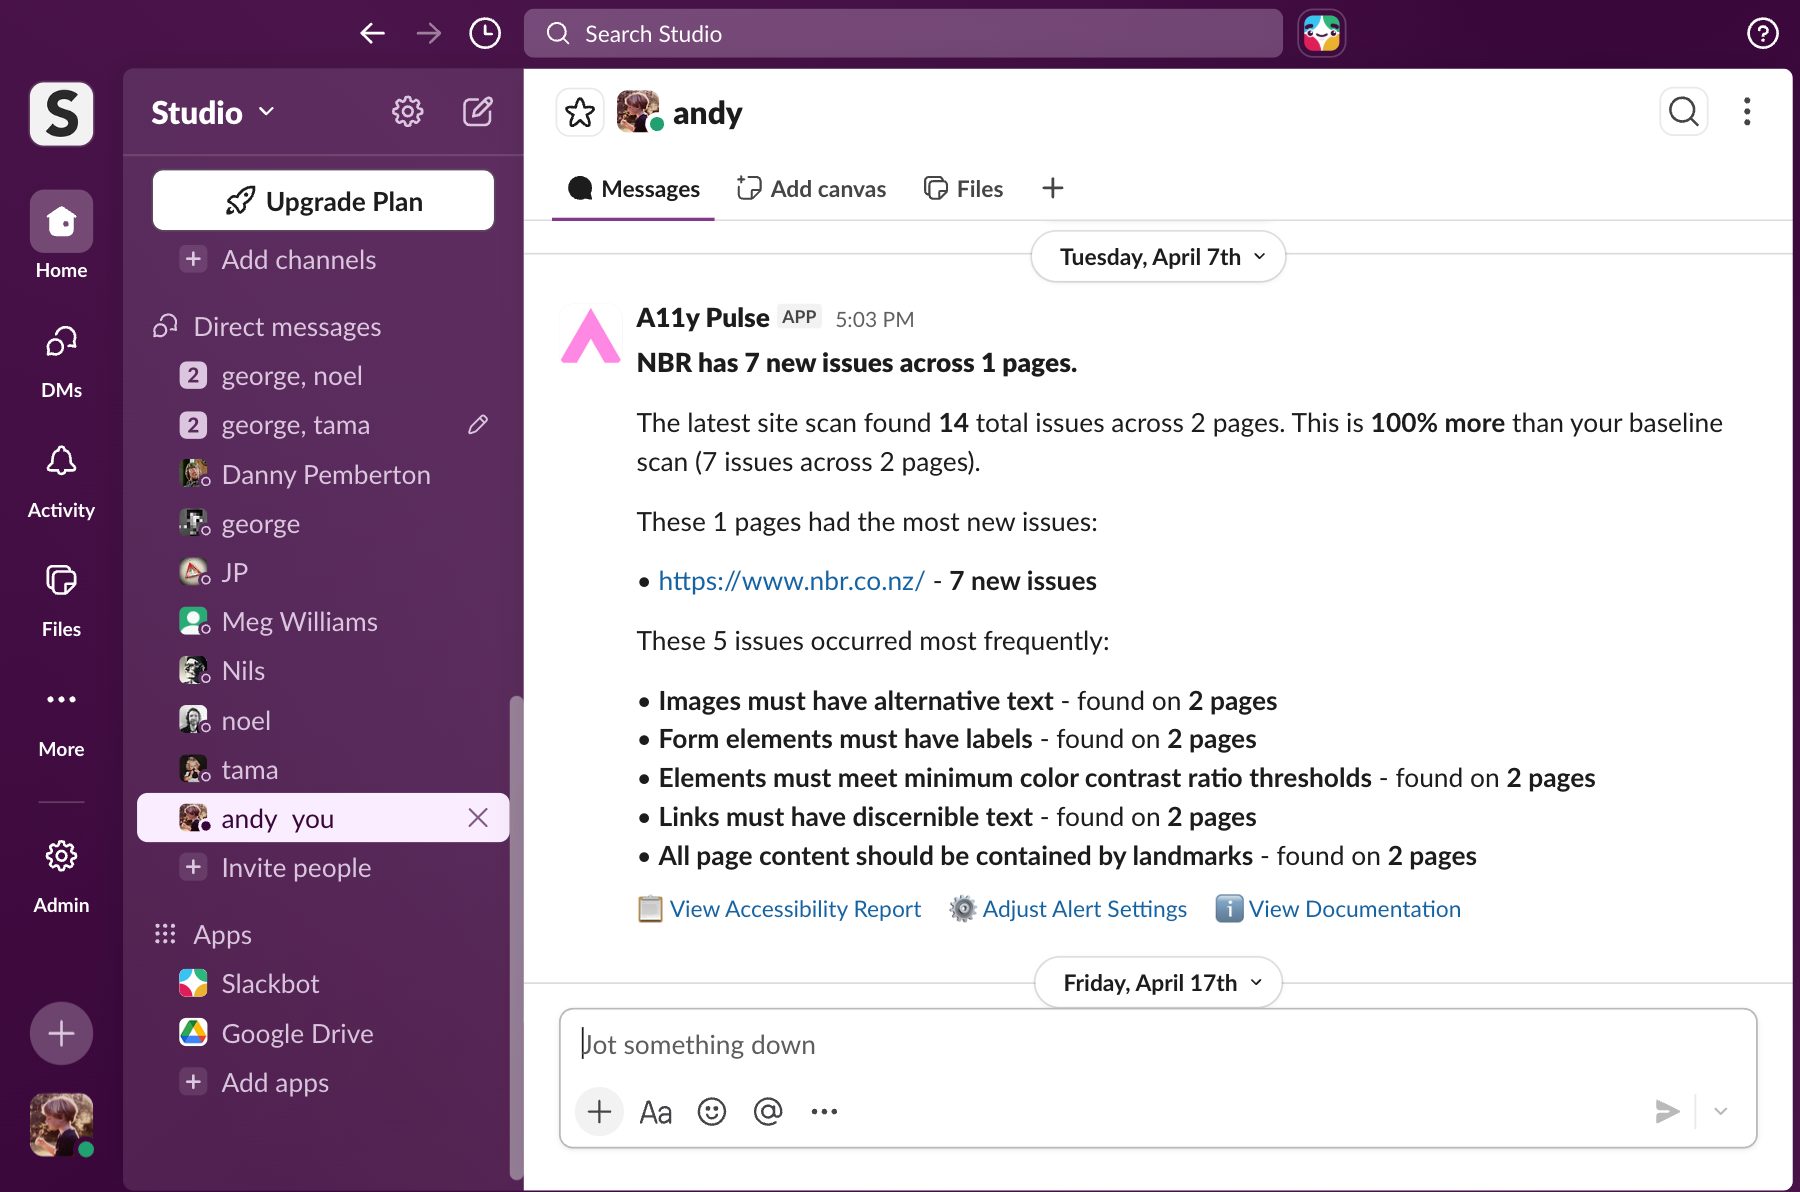Open more composer options ellipsis

pyautogui.click(x=824, y=1111)
